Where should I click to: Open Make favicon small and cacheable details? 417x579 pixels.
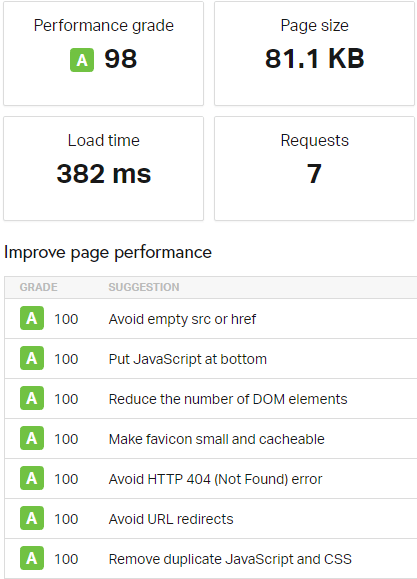(211, 438)
